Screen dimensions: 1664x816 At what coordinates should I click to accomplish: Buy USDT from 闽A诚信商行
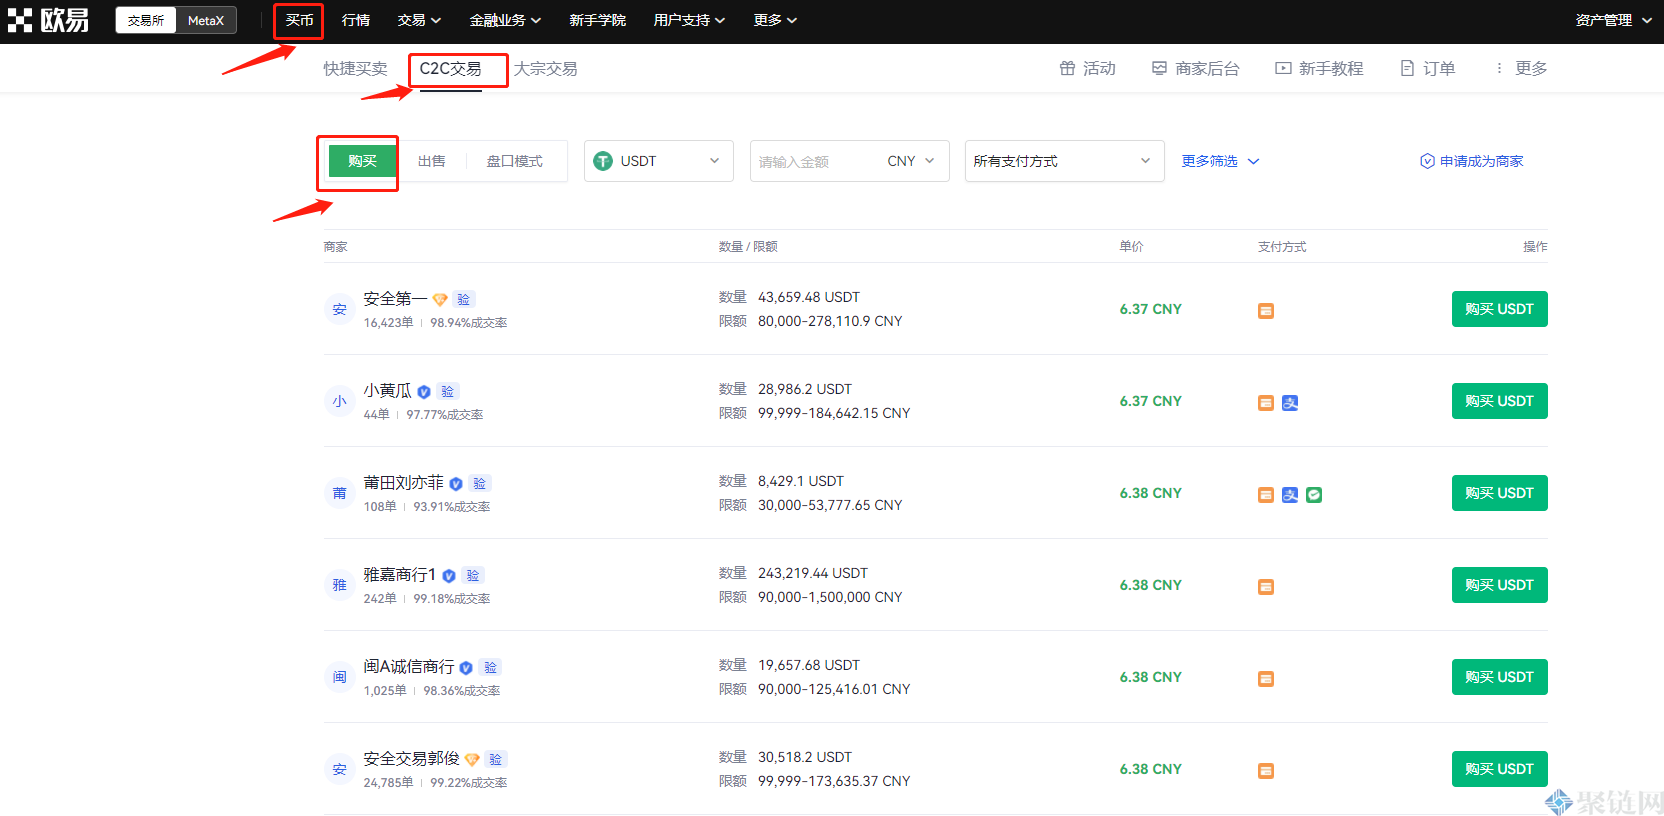pyautogui.click(x=1499, y=677)
